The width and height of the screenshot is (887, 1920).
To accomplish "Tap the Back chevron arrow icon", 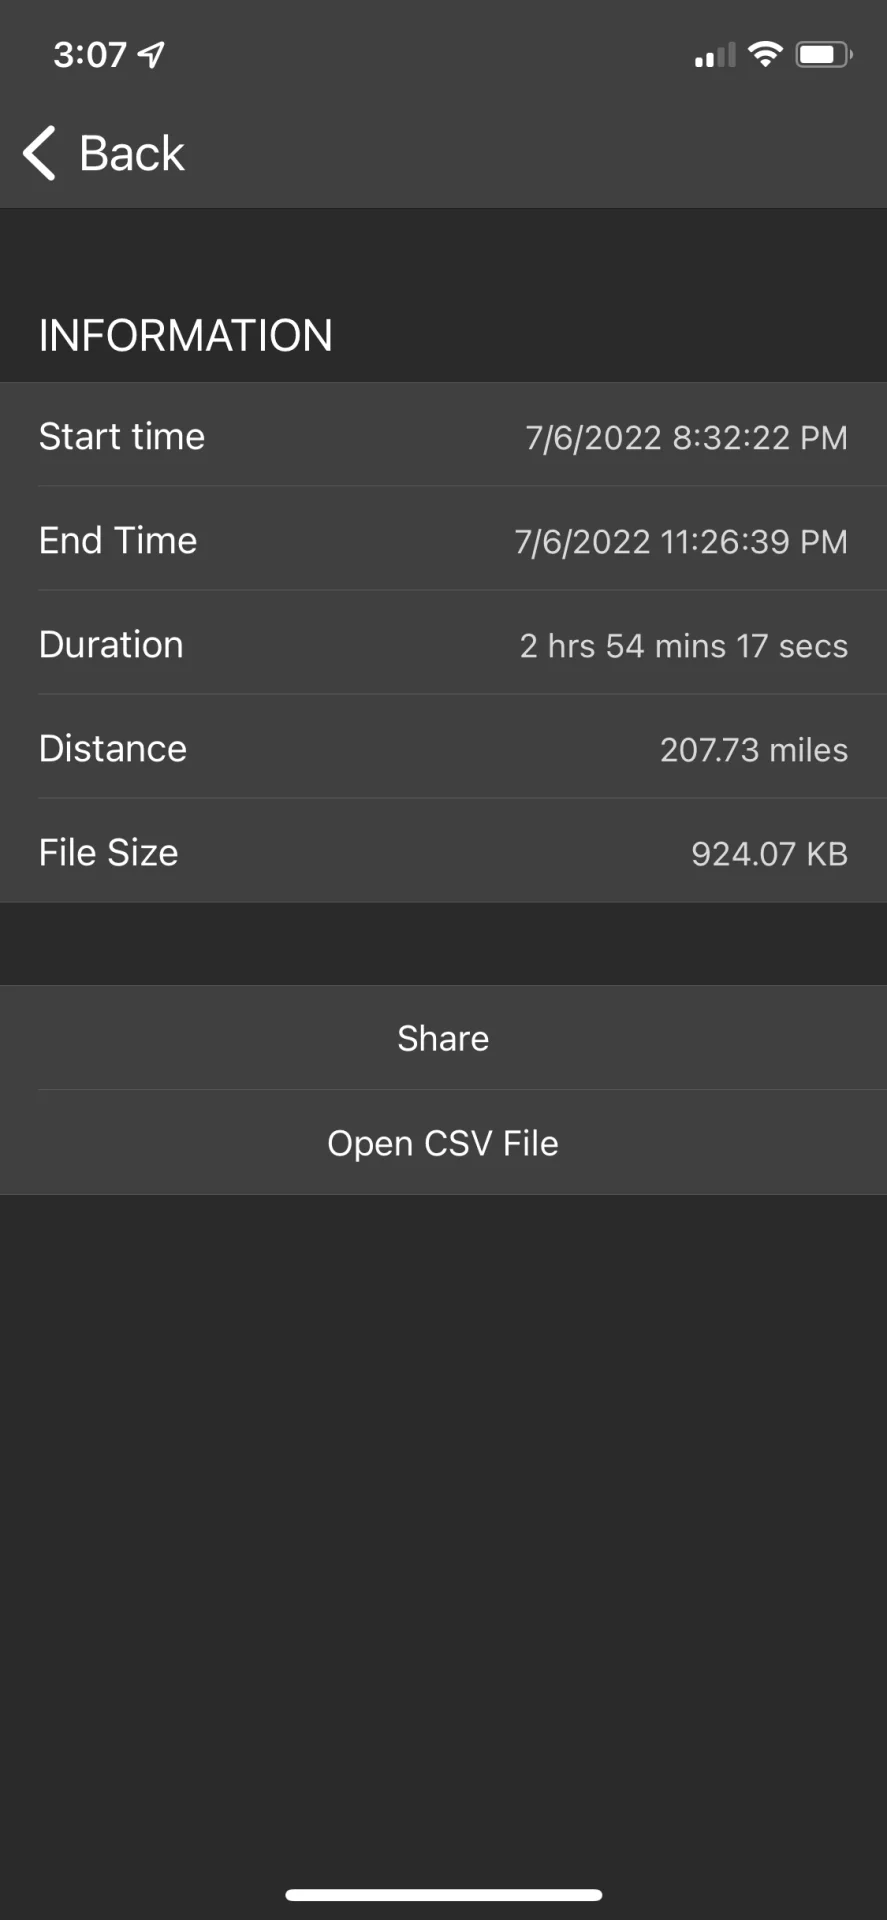I will tap(40, 154).
